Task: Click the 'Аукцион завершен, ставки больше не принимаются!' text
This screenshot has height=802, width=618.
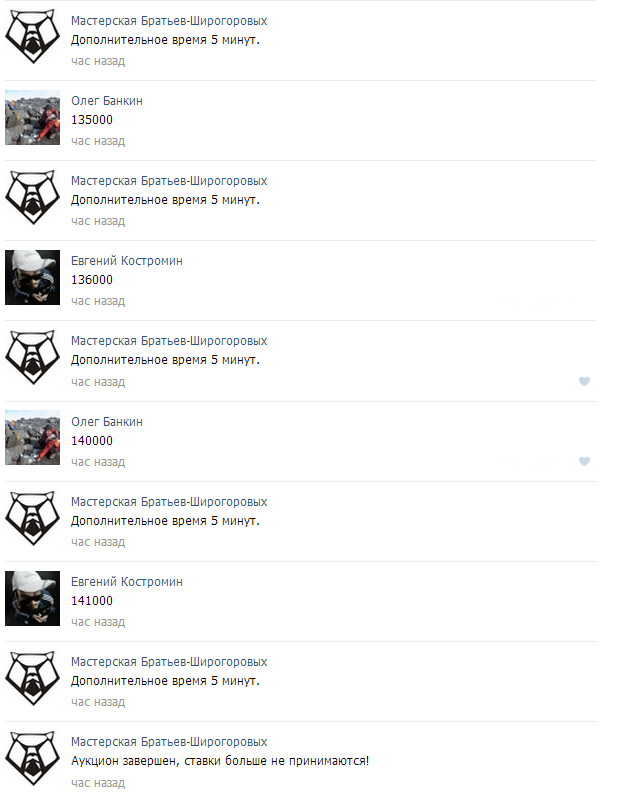Action: pyautogui.click(x=219, y=761)
